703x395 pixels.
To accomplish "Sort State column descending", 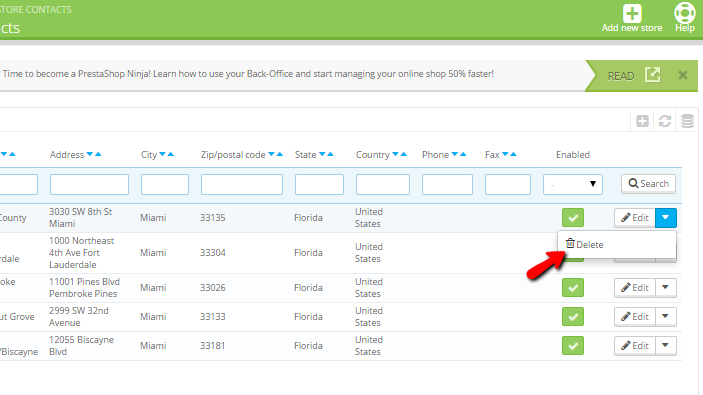I will (x=322, y=154).
